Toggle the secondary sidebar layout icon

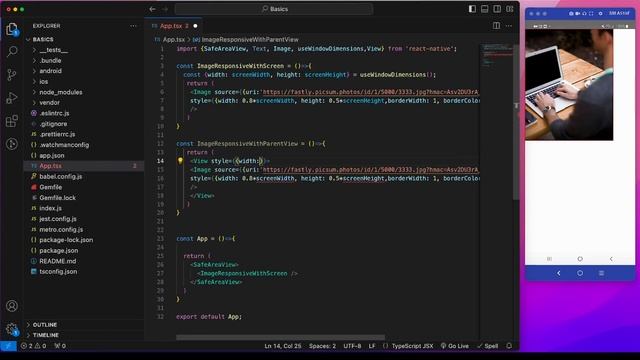[x=497, y=9]
